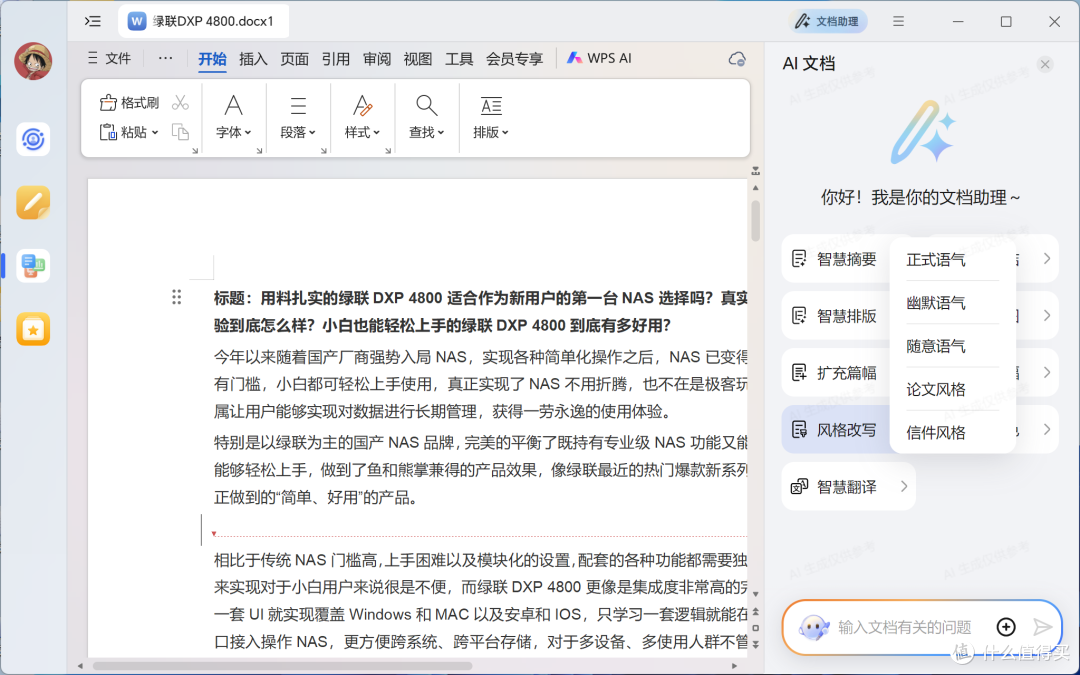Image resolution: width=1080 pixels, height=675 pixels.
Task: Switch to the 插入 tab
Action: [x=253, y=59]
